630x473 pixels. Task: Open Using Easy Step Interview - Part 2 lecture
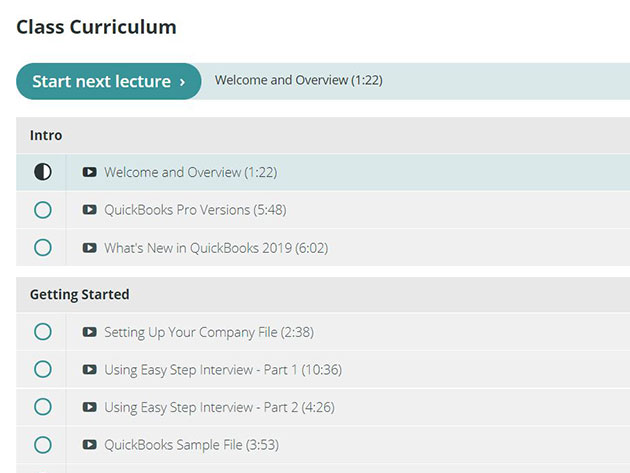[219, 407]
